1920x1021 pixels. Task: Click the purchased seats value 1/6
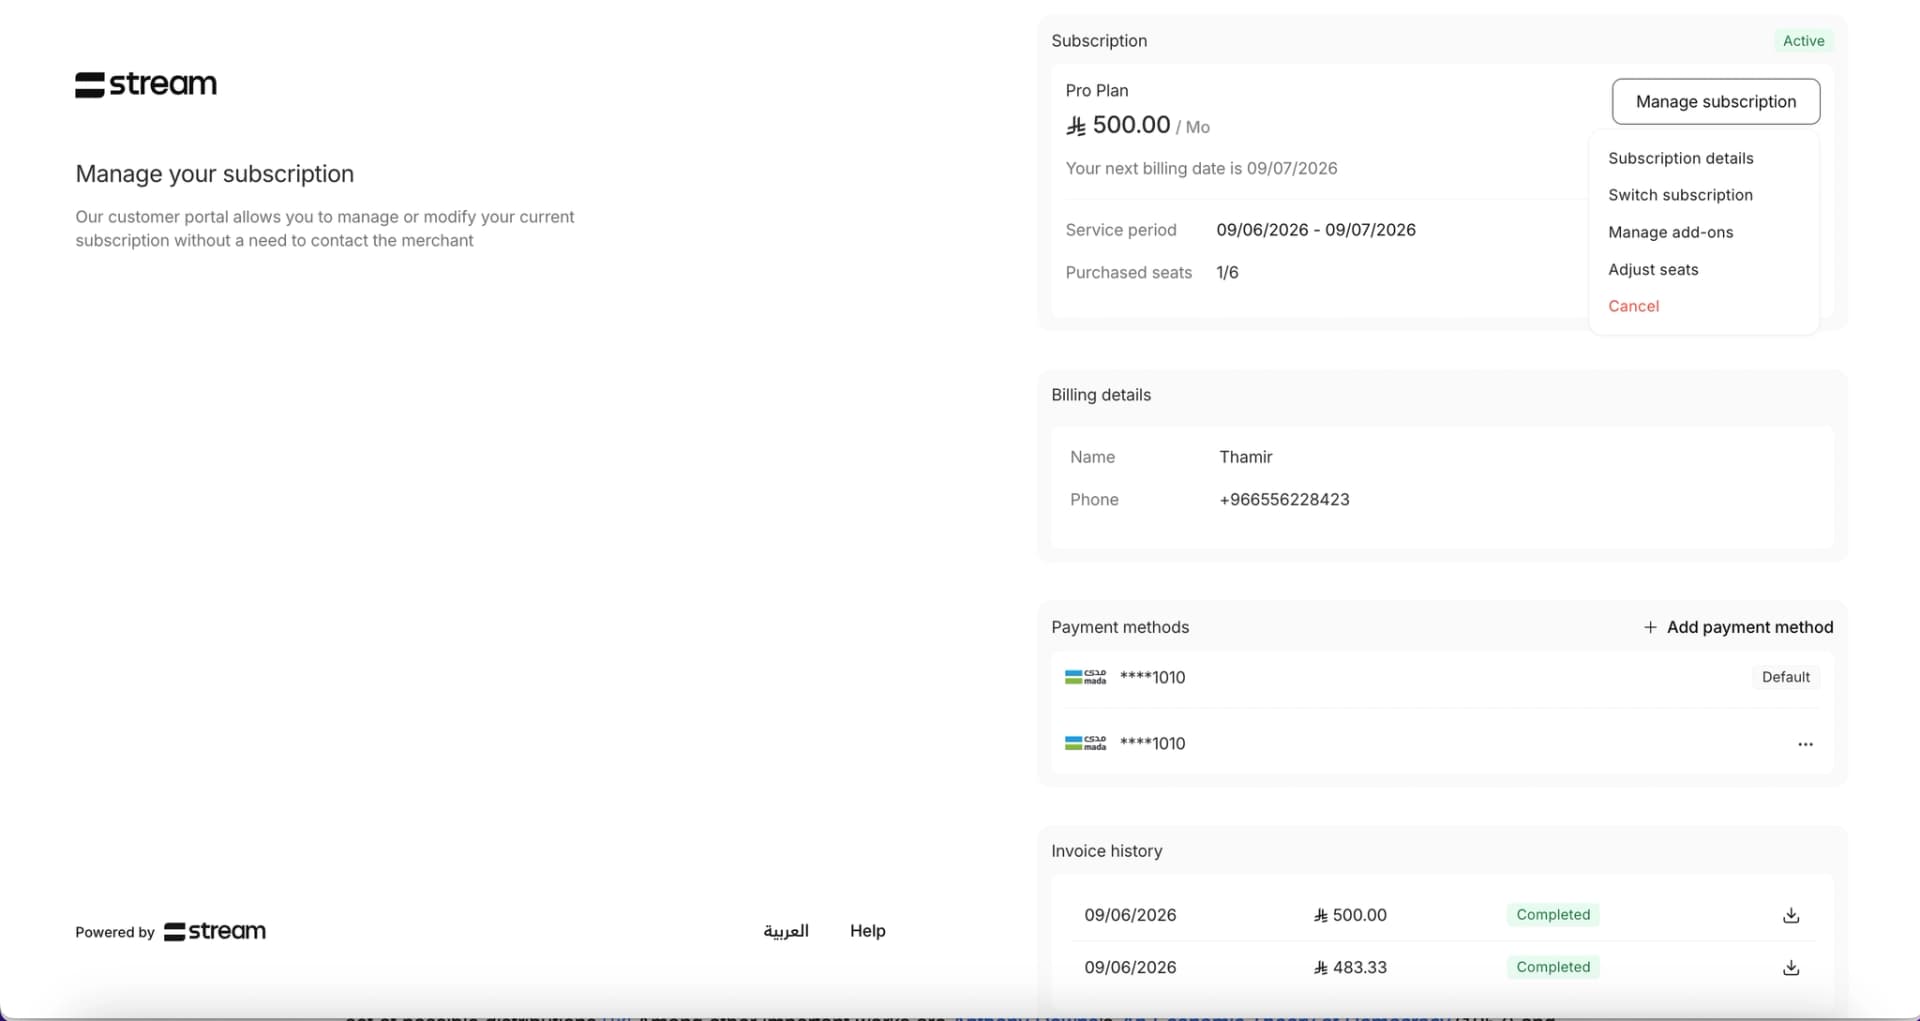[1227, 272]
